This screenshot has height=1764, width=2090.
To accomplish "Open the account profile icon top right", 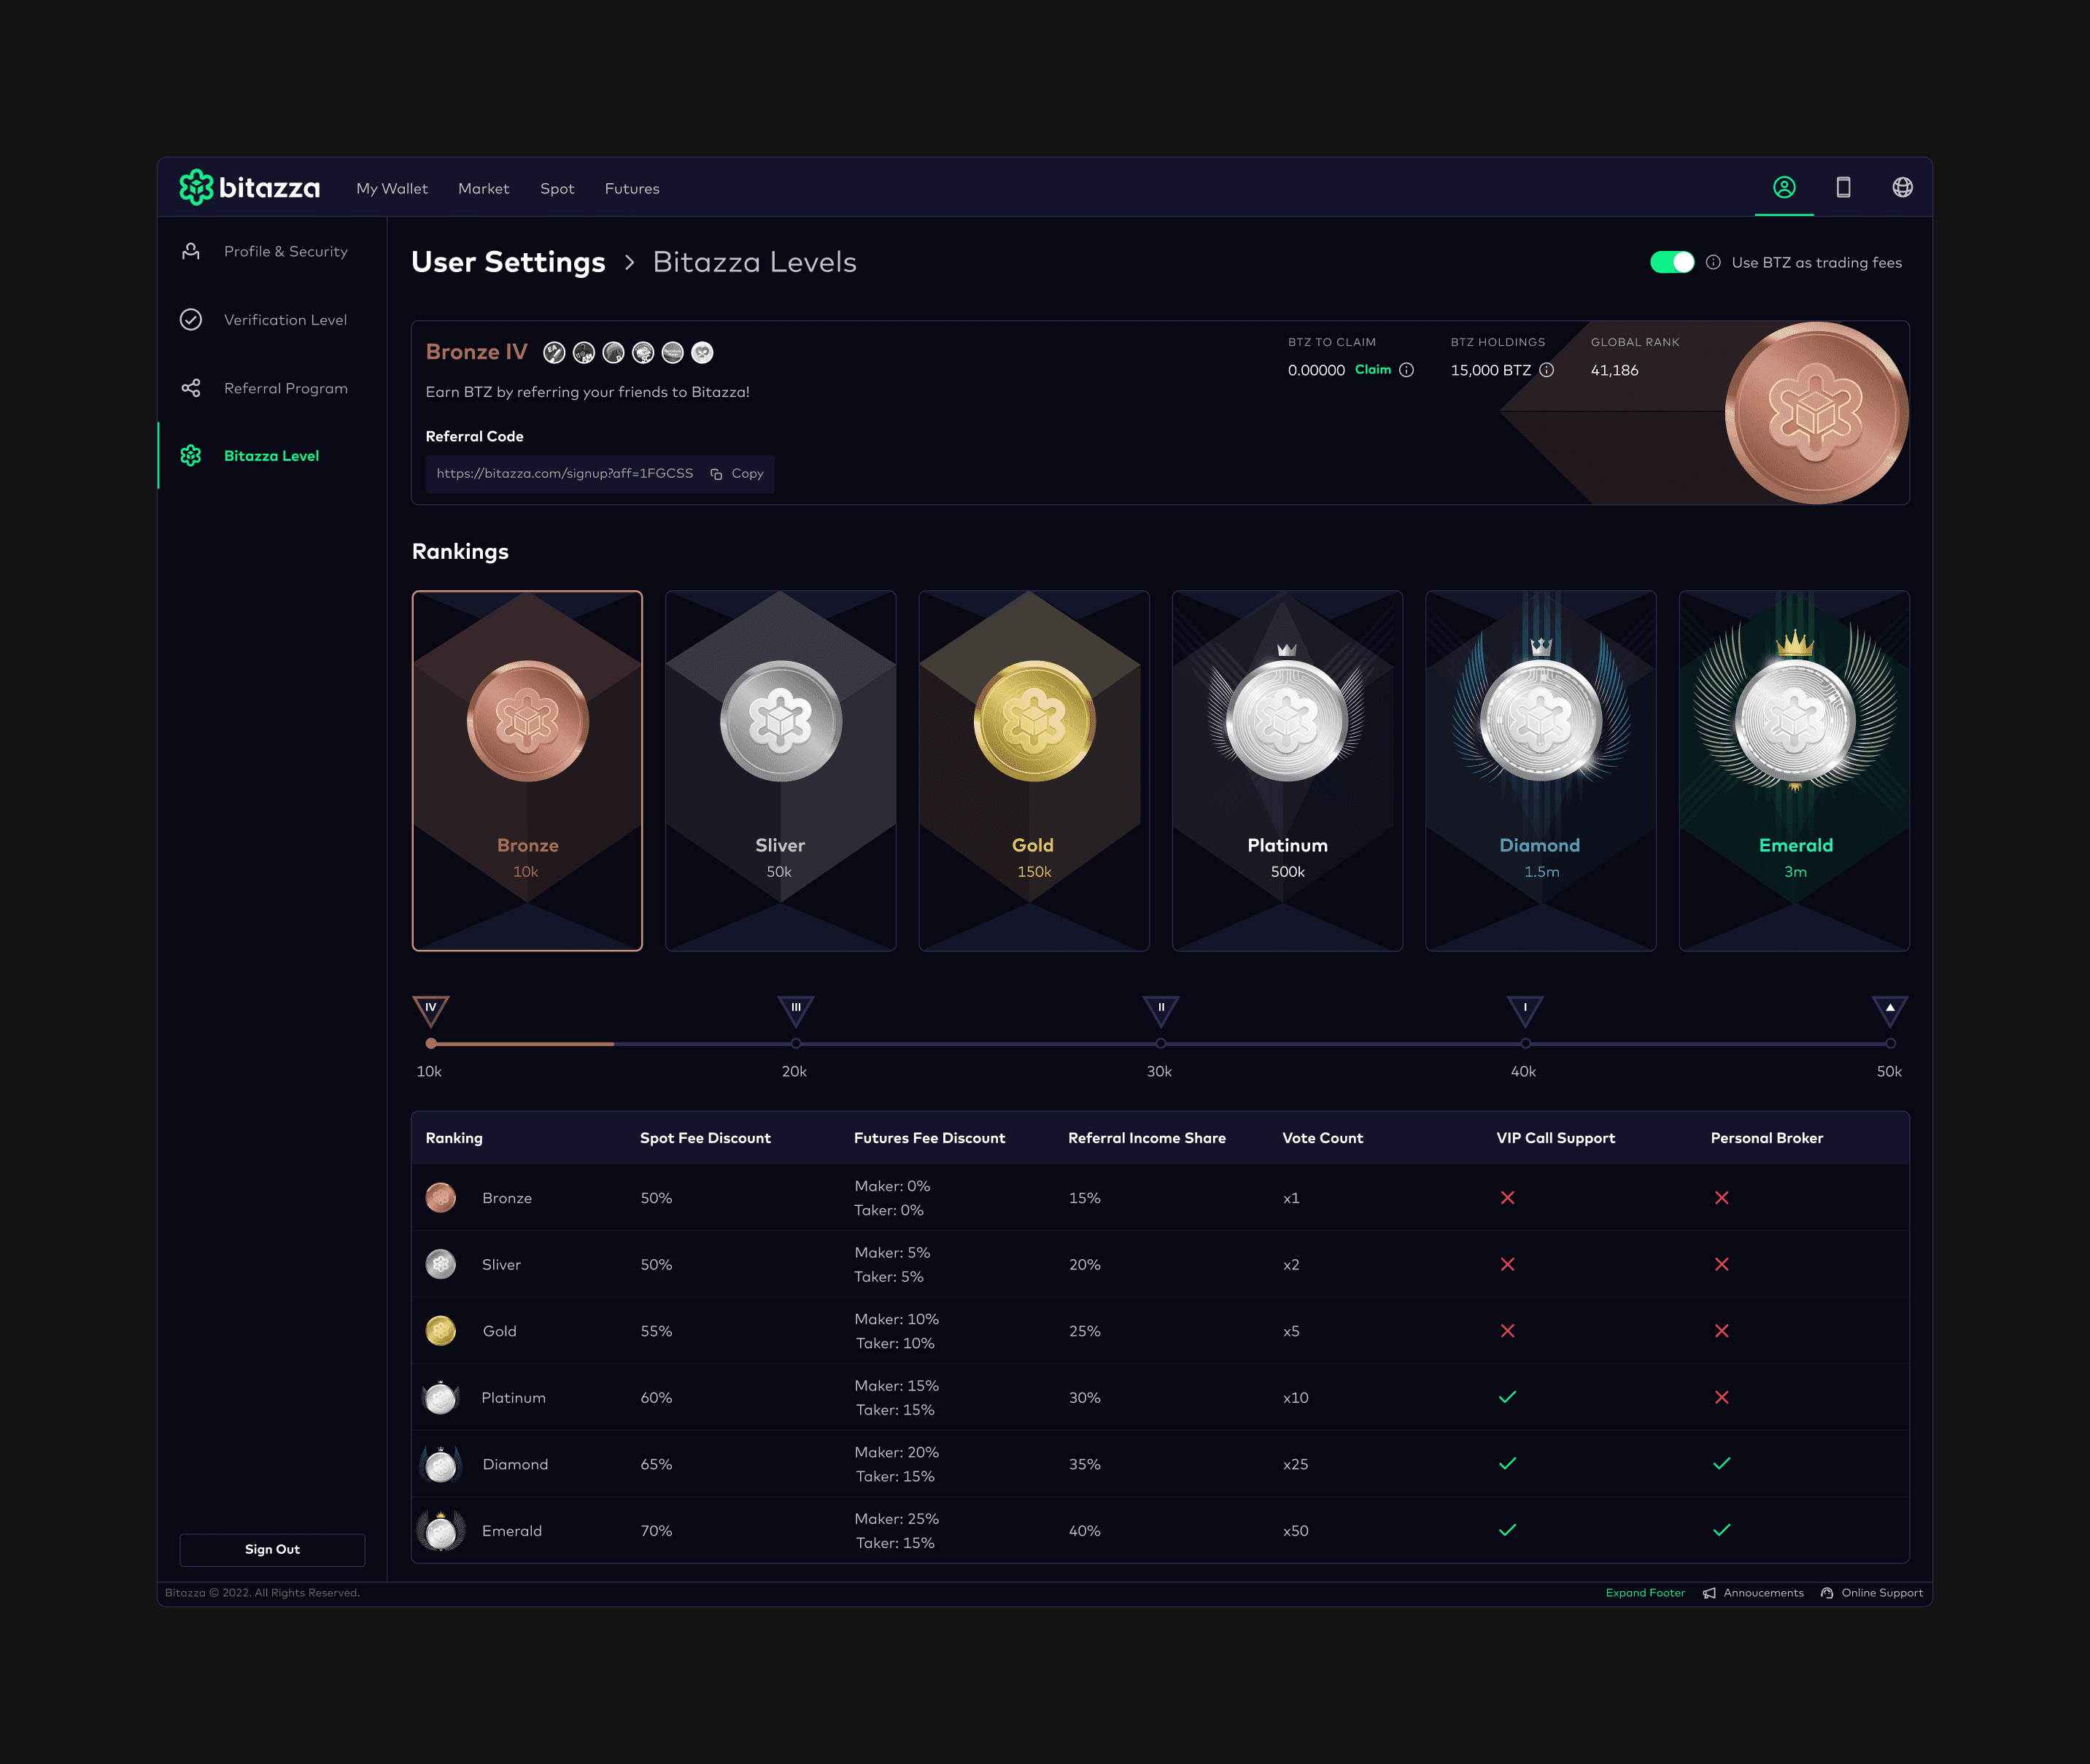I will pyautogui.click(x=1784, y=187).
